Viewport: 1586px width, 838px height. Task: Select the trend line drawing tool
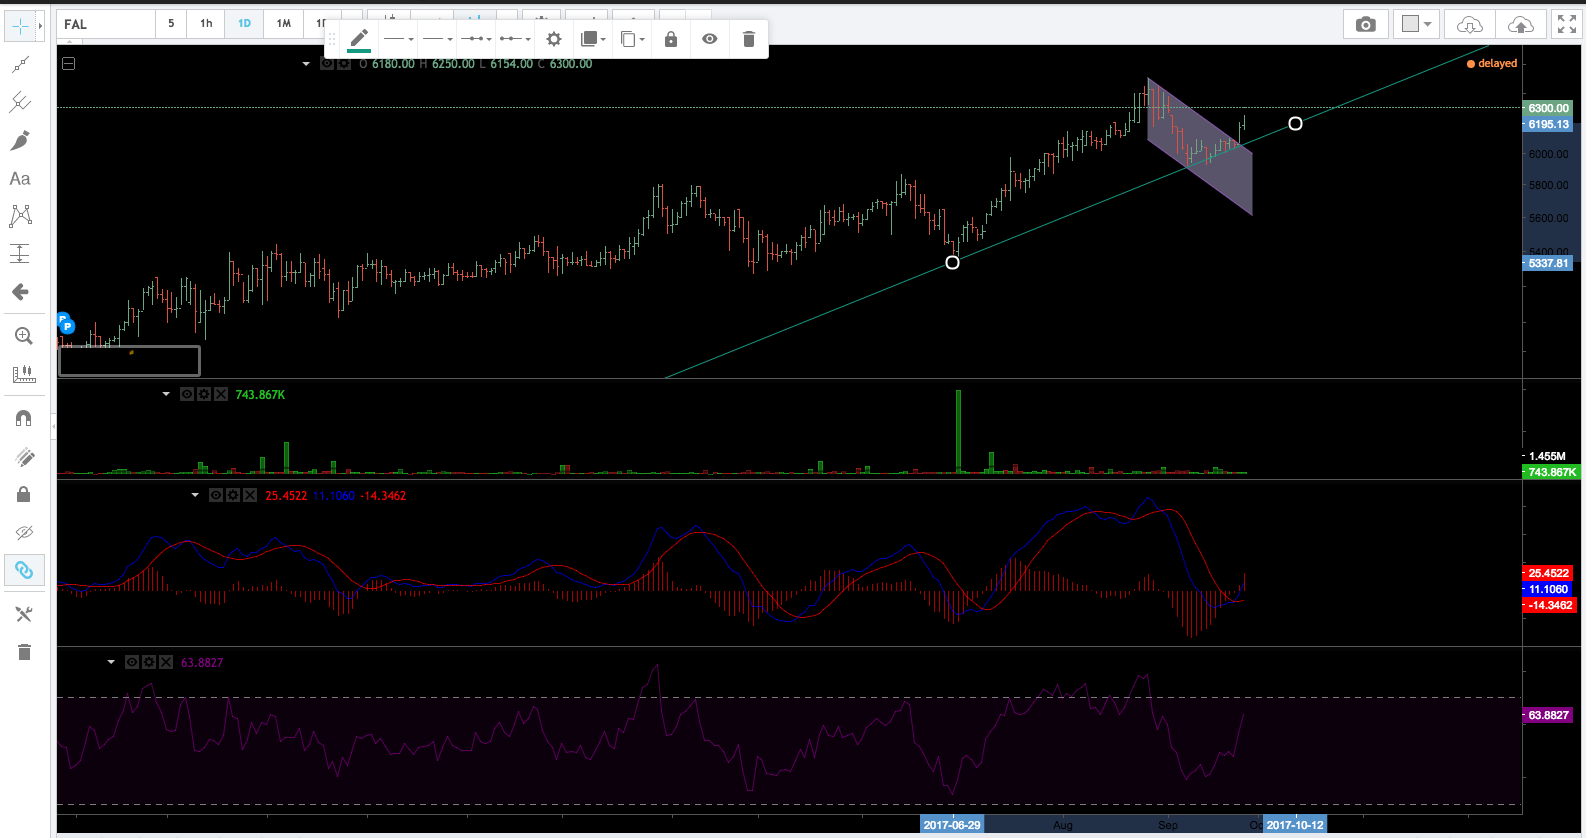click(x=20, y=65)
